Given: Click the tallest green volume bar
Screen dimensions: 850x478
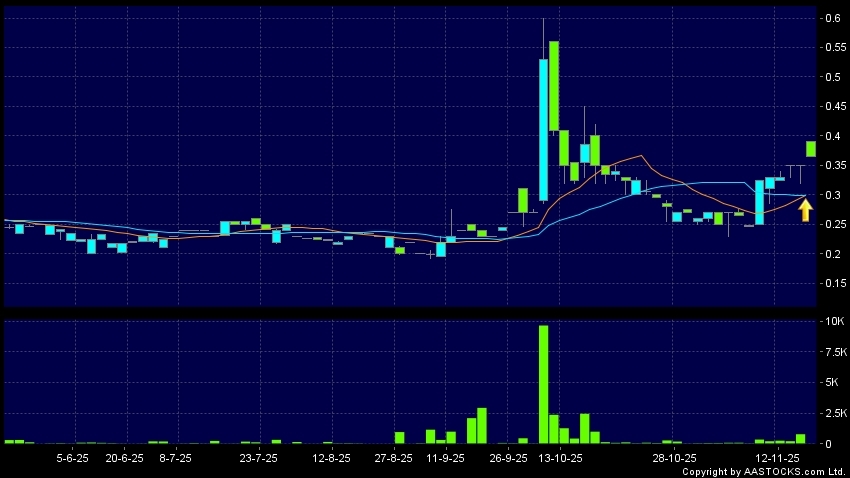Looking at the screenshot, I should [543, 384].
